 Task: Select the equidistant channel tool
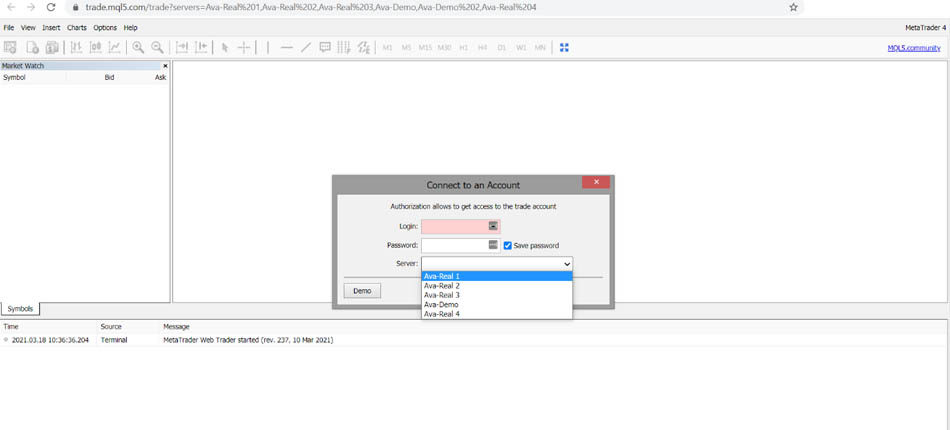(344, 47)
